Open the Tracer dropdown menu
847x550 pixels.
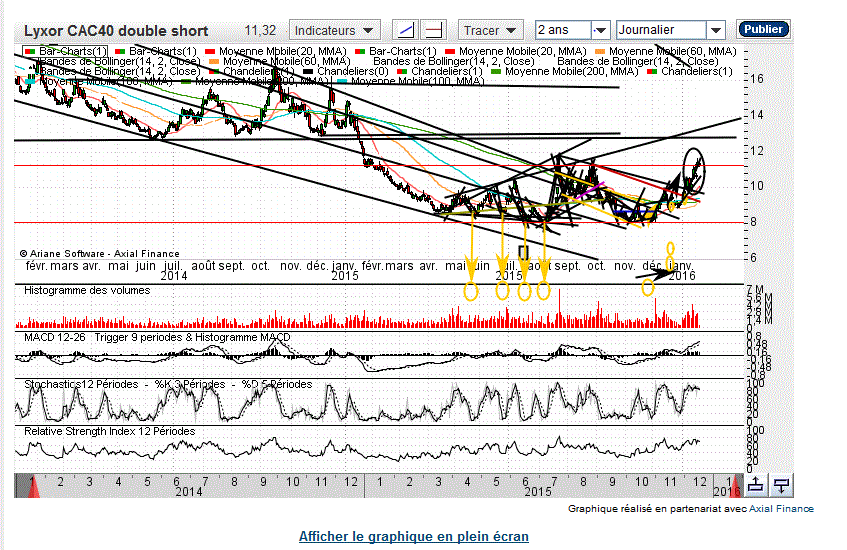[490, 30]
